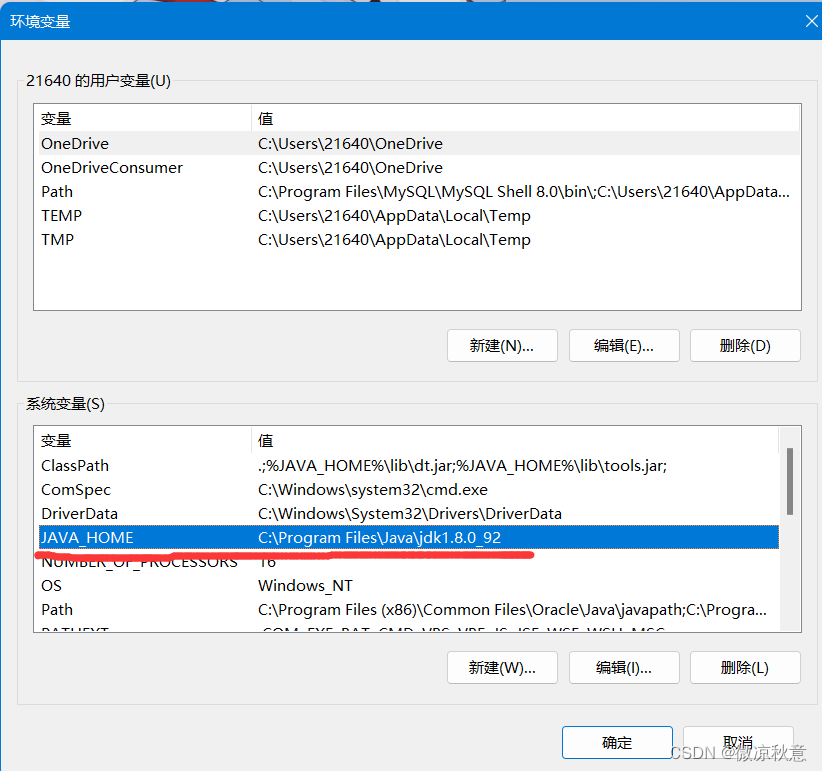Click the 删除(D) button for user variables

point(745,345)
